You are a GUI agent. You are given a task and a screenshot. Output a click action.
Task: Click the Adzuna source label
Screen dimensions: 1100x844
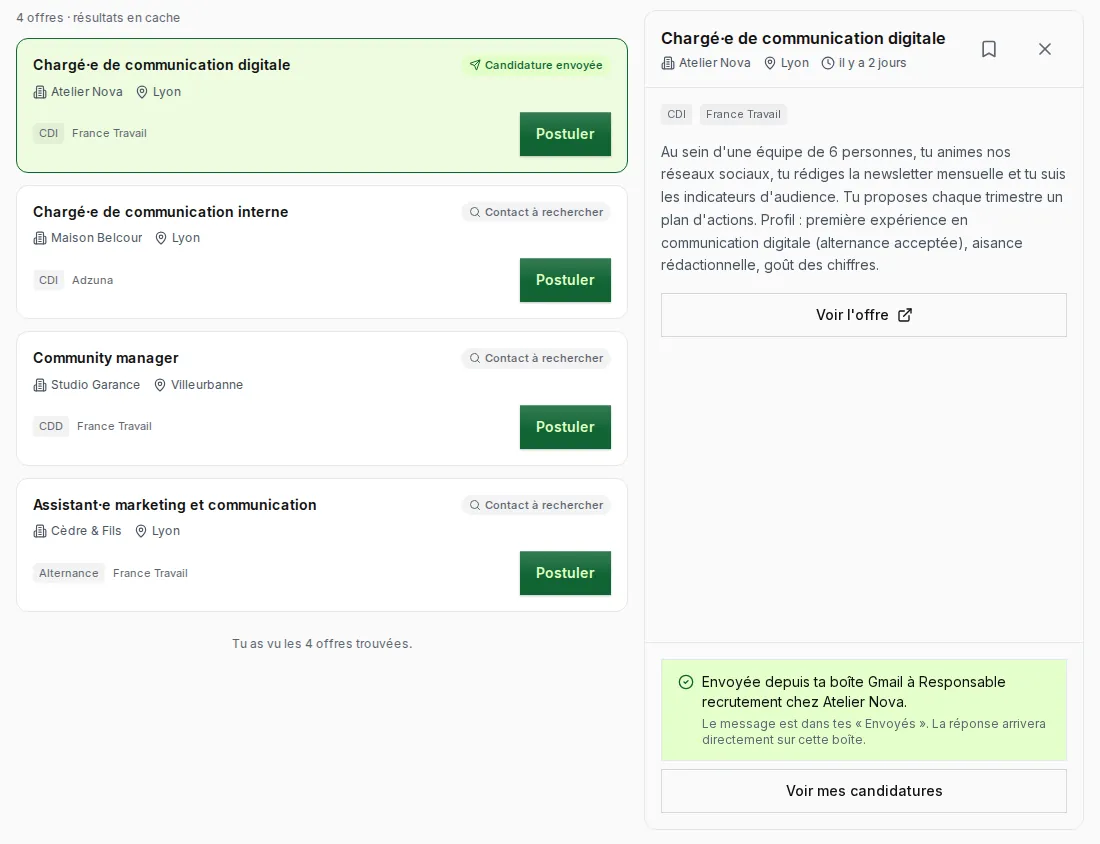point(93,280)
